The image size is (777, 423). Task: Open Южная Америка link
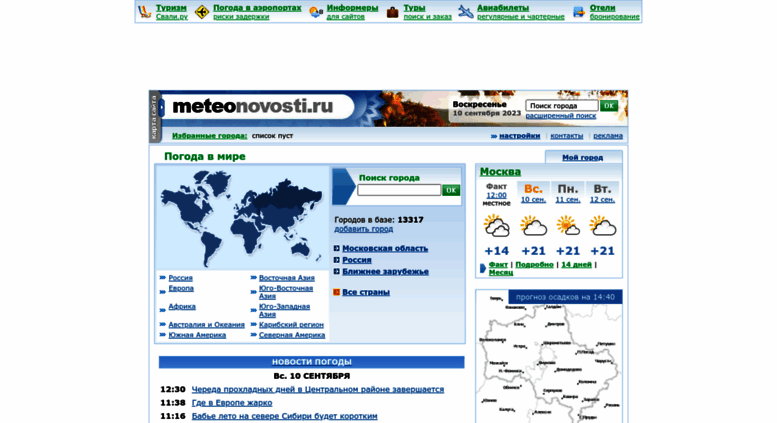(197, 335)
